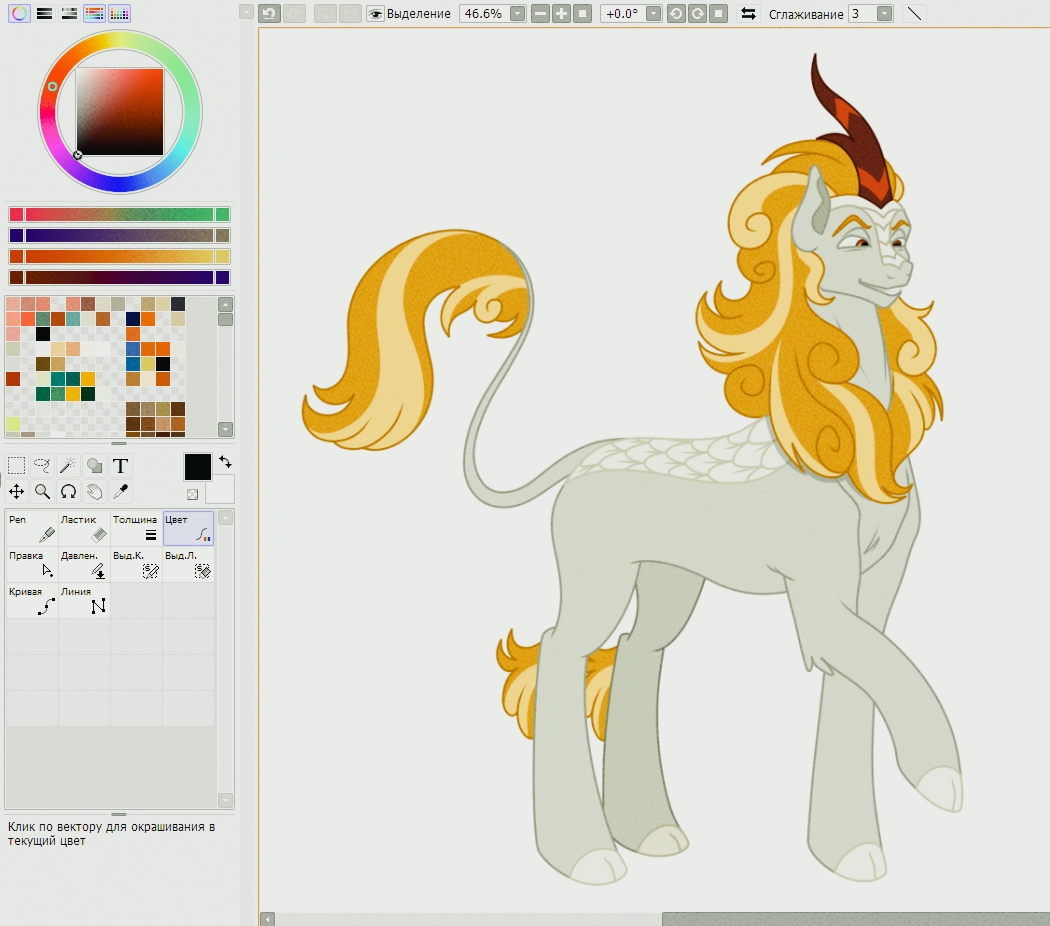Select the Толщина weight tool
The height and width of the screenshot is (926, 1050).
tap(136, 528)
